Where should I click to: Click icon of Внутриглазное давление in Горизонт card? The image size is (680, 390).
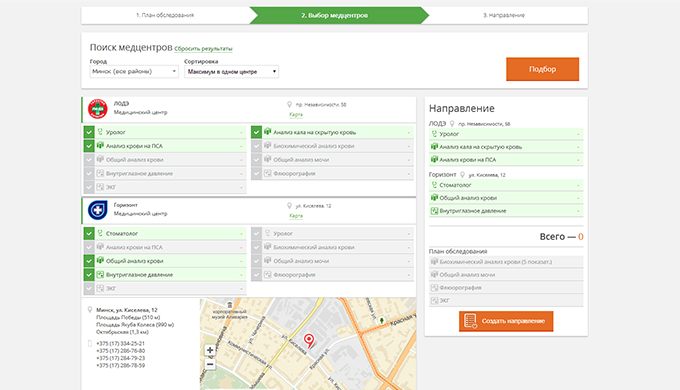pyautogui.click(x=100, y=275)
